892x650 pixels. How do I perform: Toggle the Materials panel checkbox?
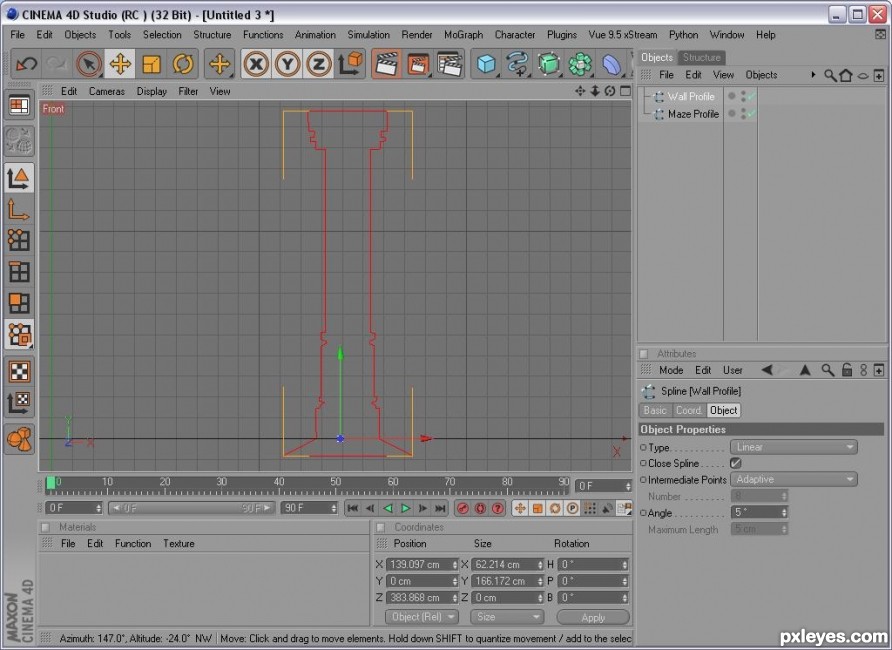tap(46, 527)
